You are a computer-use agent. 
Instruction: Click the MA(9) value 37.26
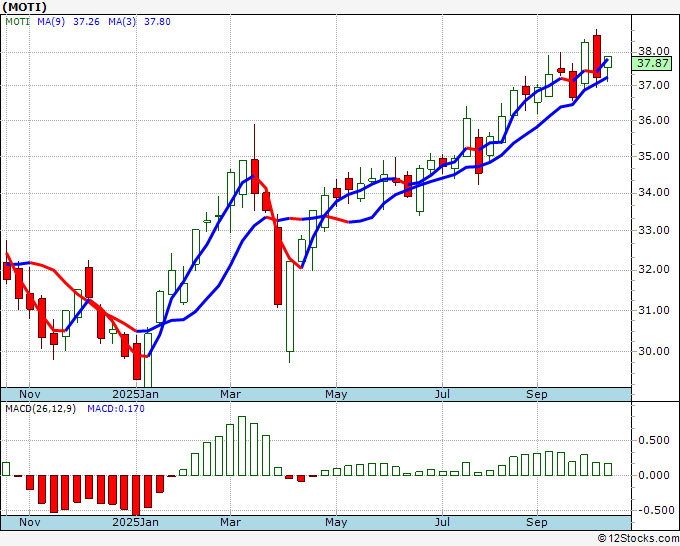tap(86, 22)
